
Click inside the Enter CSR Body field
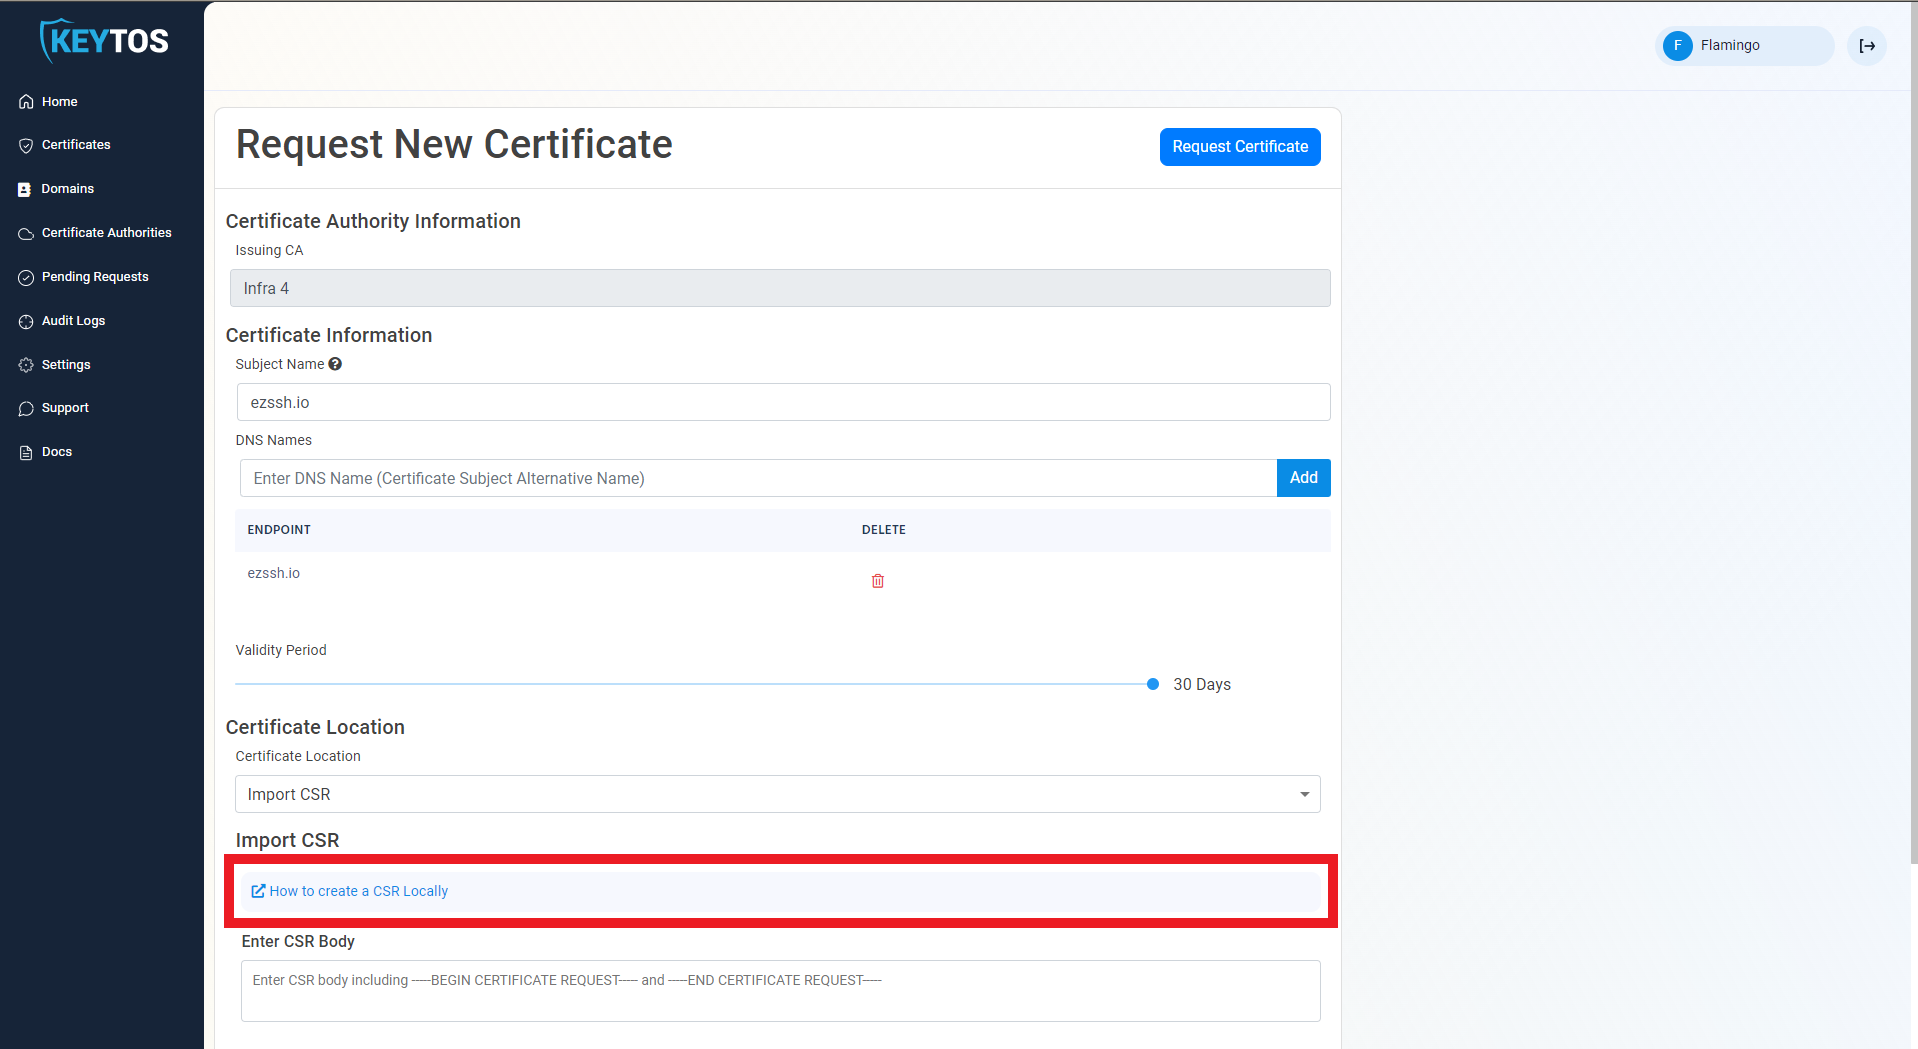tap(780, 990)
